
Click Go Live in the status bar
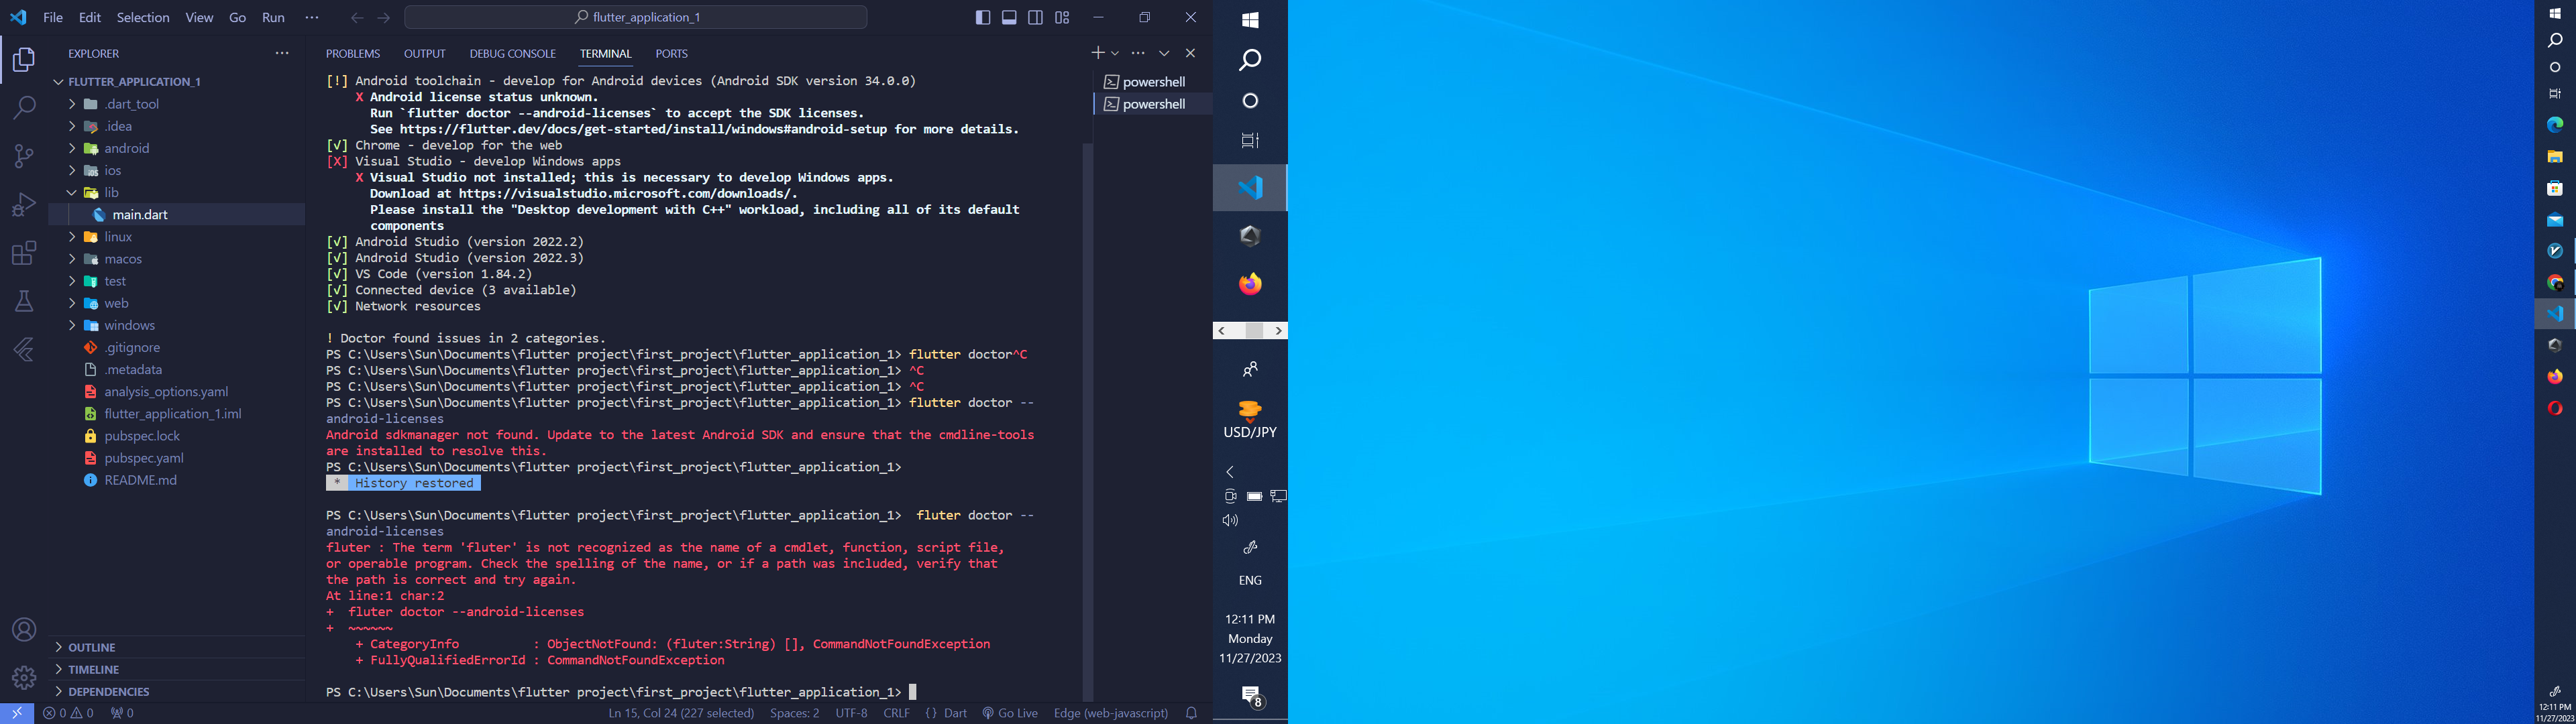point(1010,713)
